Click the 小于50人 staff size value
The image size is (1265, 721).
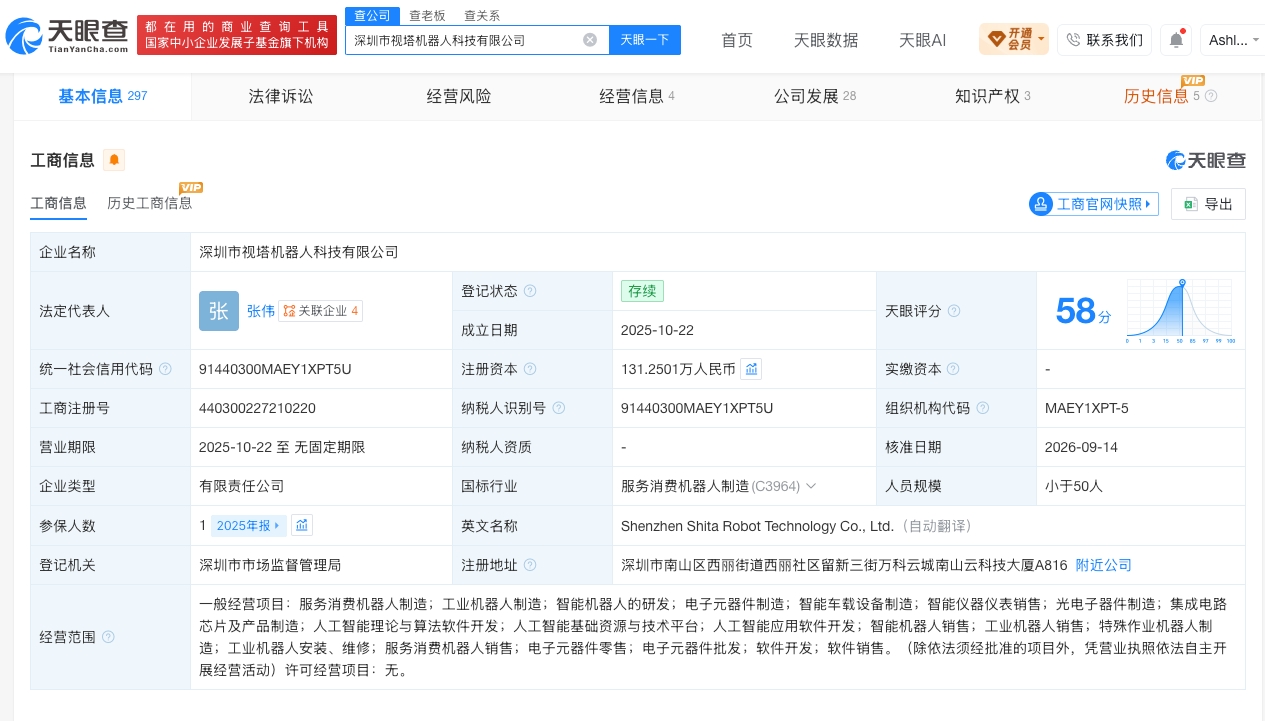tap(1074, 486)
